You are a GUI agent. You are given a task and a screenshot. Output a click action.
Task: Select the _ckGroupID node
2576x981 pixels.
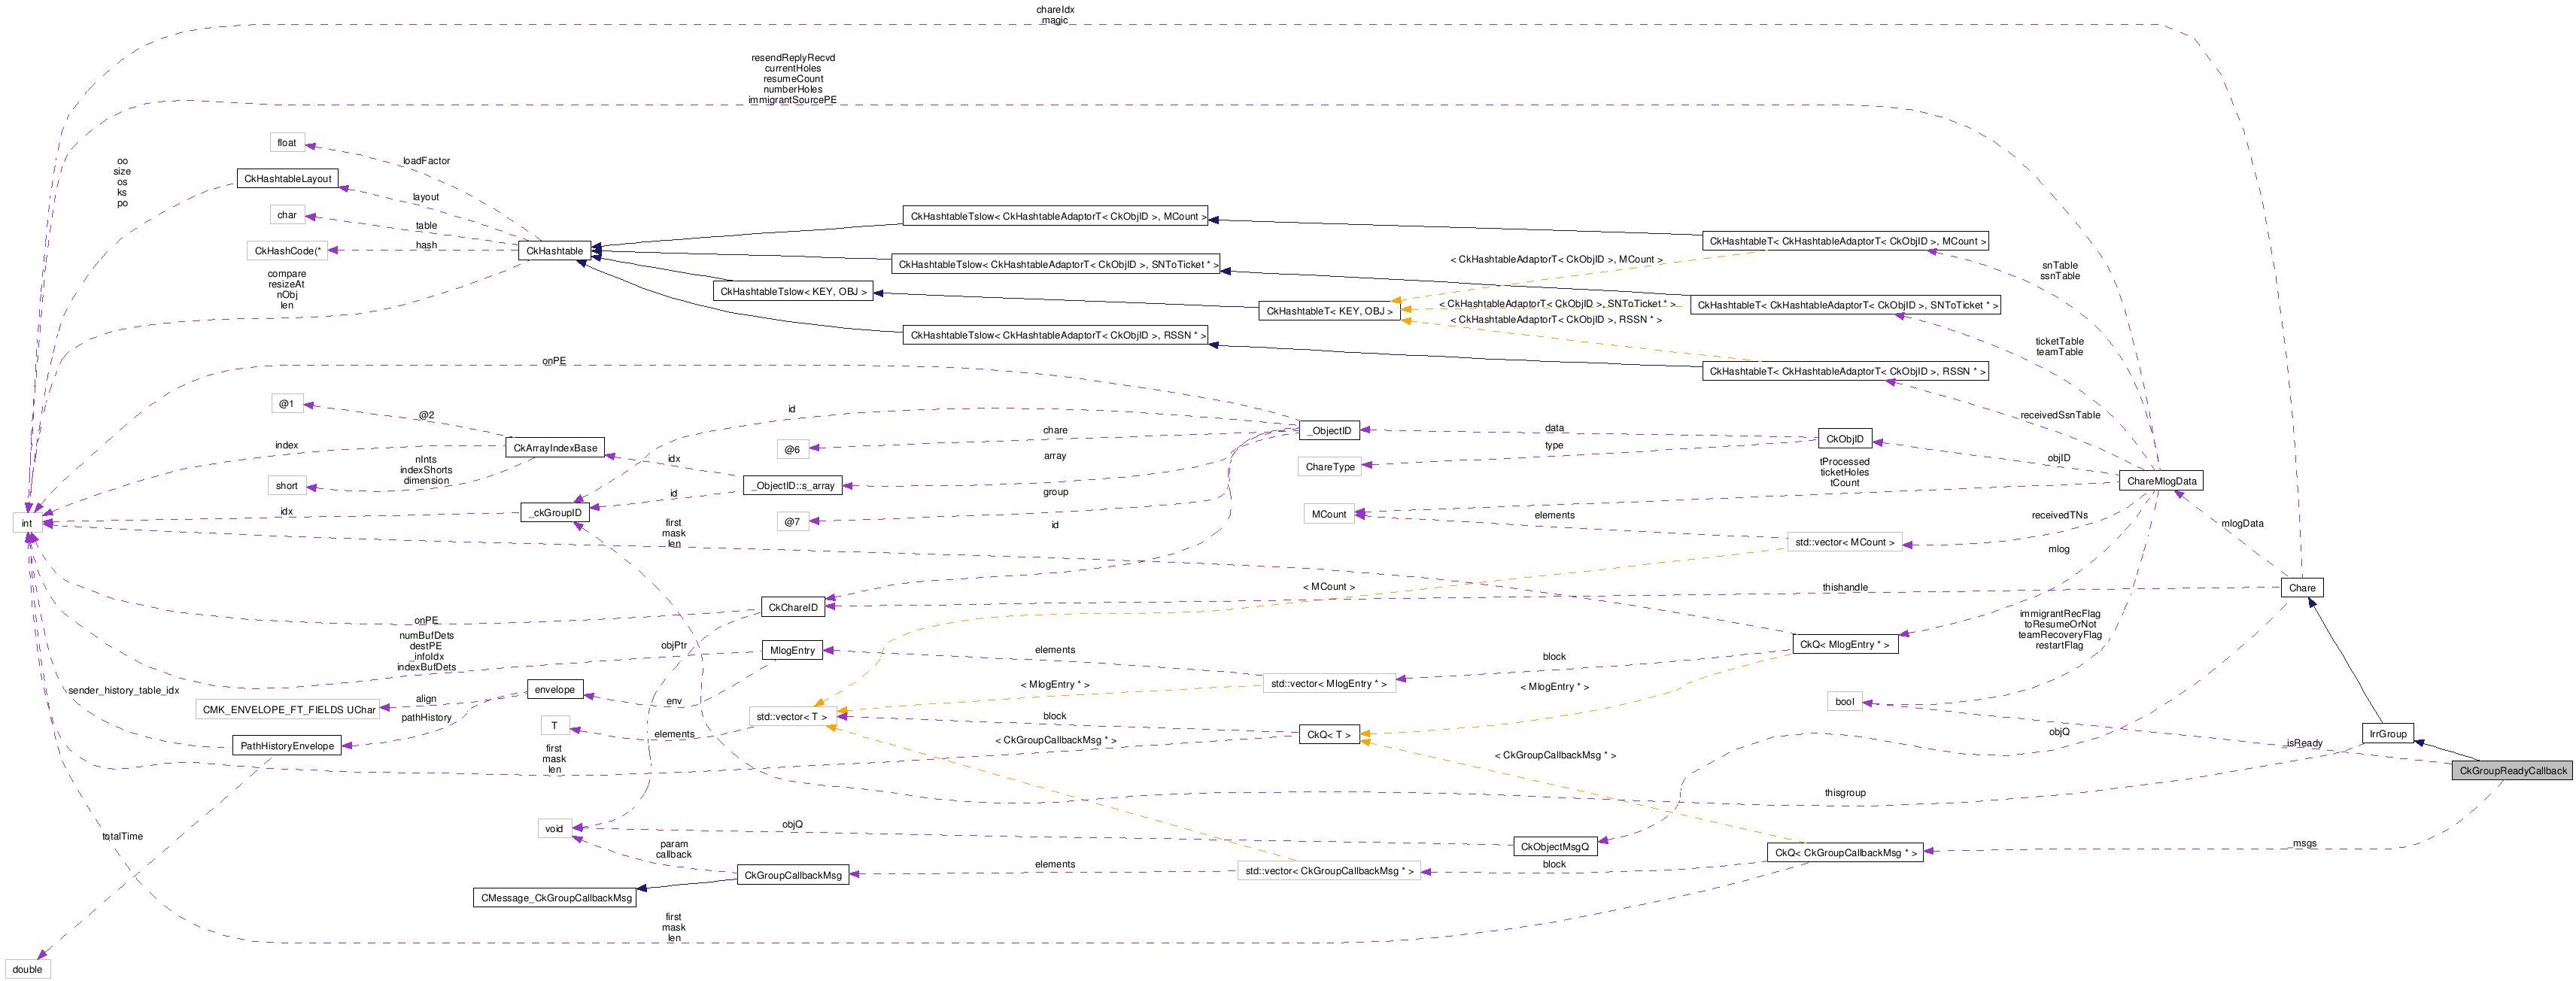click(x=555, y=512)
